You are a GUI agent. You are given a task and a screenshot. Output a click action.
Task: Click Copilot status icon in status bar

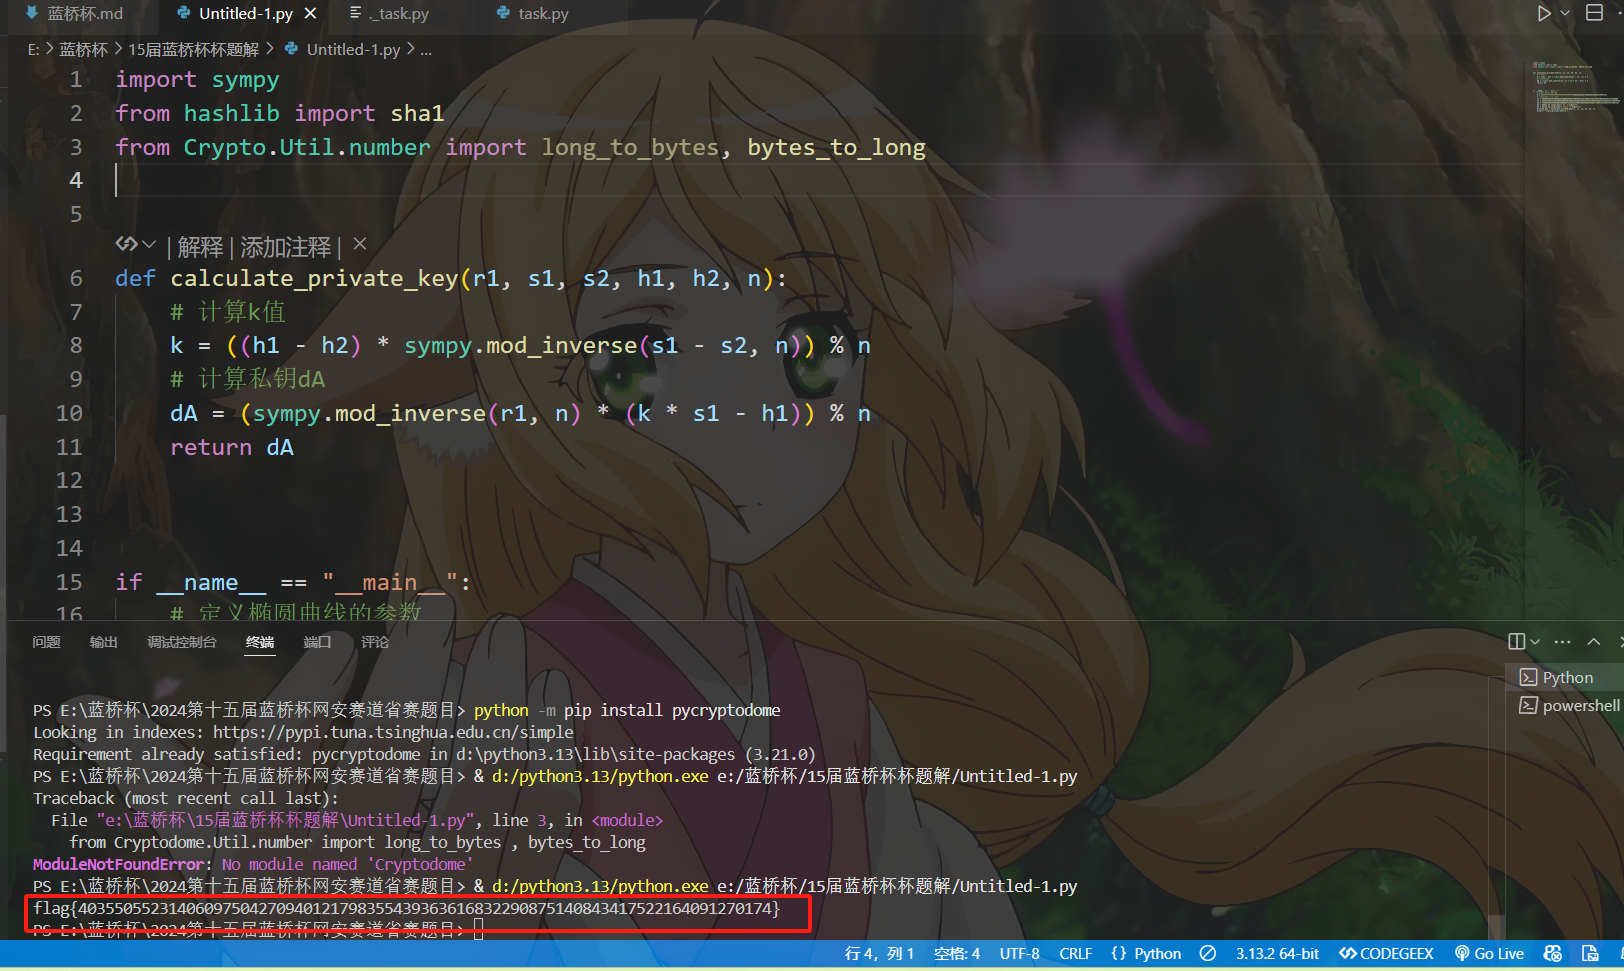click(x=1552, y=954)
